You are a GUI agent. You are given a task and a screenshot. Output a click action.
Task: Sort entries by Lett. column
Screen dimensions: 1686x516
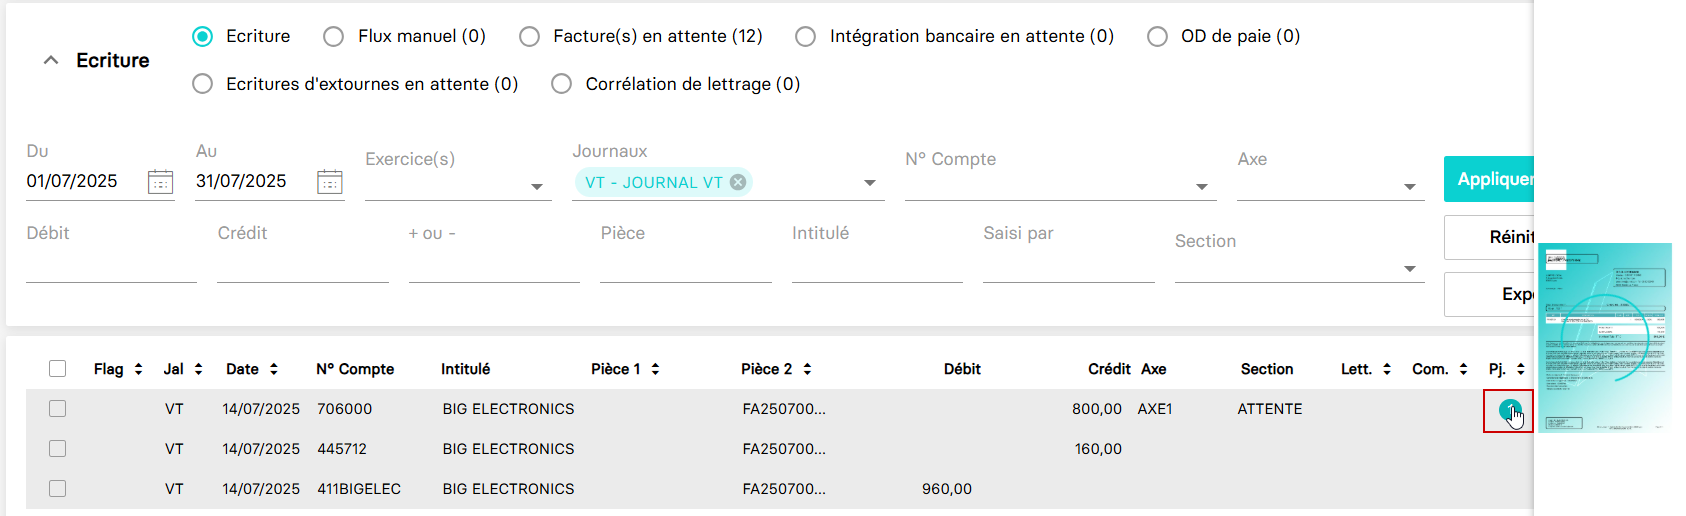[1386, 369]
